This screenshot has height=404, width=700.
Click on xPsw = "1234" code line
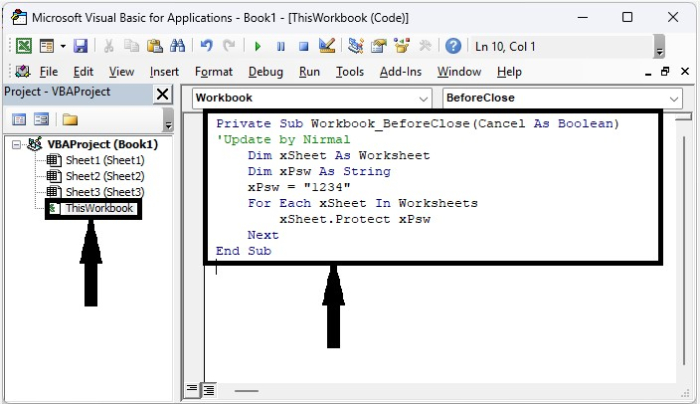pyautogui.click(x=299, y=187)
